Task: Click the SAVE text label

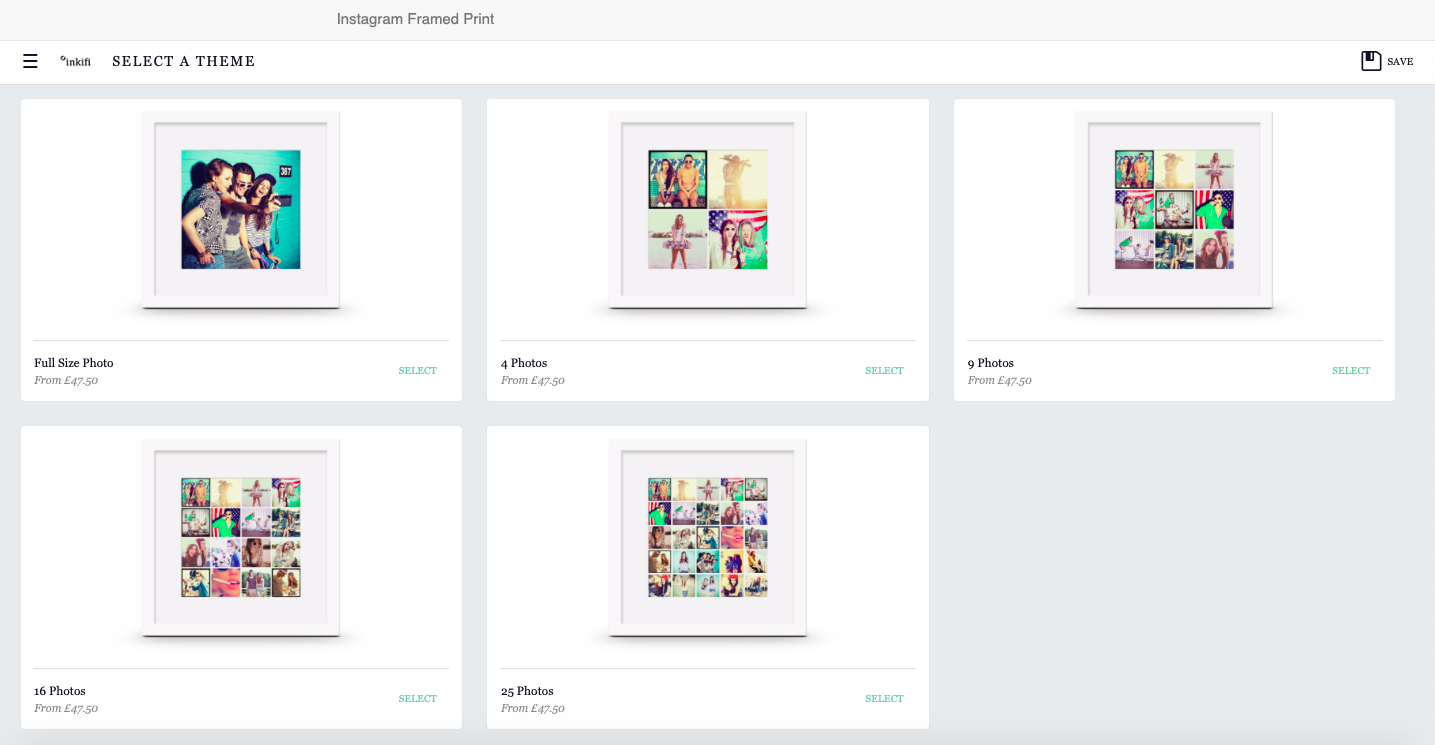Action: pyautogui.click(x=1400, y=62)
